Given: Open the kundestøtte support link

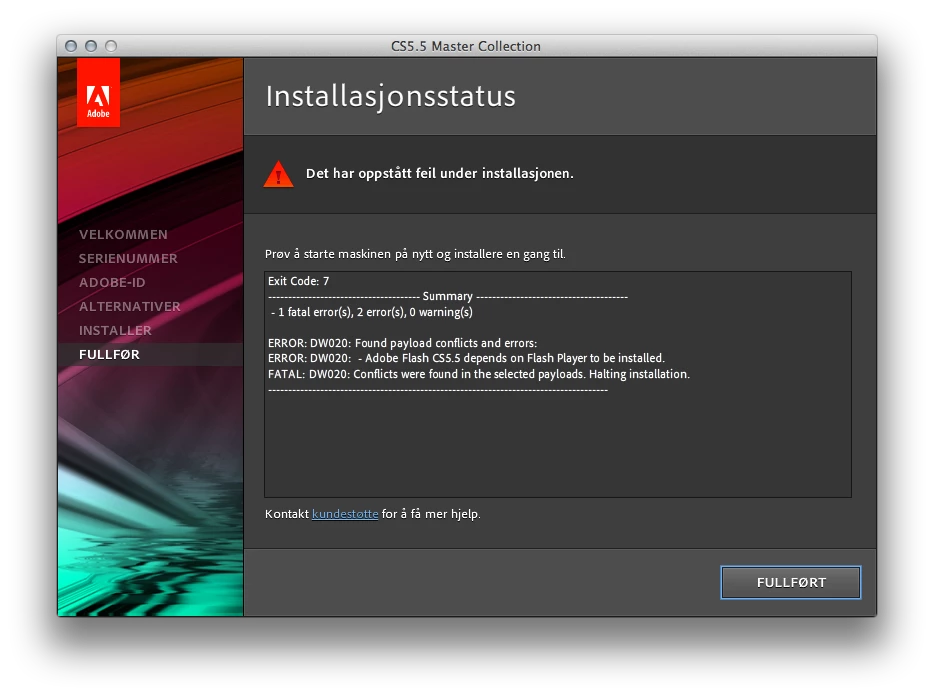Looking at the screenshot, I should pos(345,514).
